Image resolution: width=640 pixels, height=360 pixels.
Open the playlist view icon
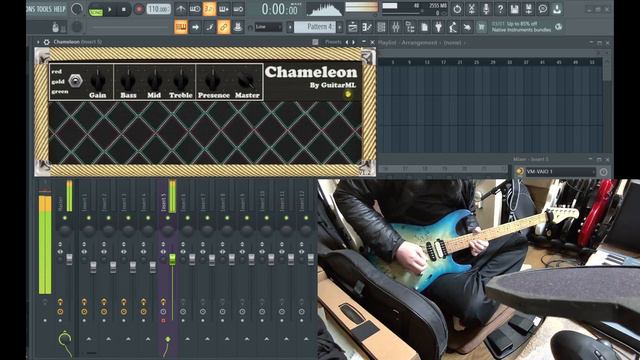click(x=353, y=27)
